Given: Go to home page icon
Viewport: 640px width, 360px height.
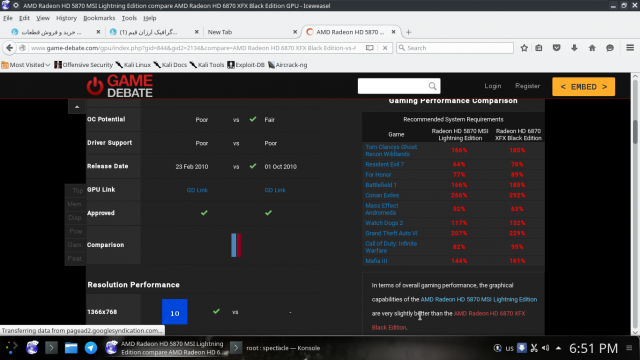Looking at the screenshot, I should click(x=592, y=48).
